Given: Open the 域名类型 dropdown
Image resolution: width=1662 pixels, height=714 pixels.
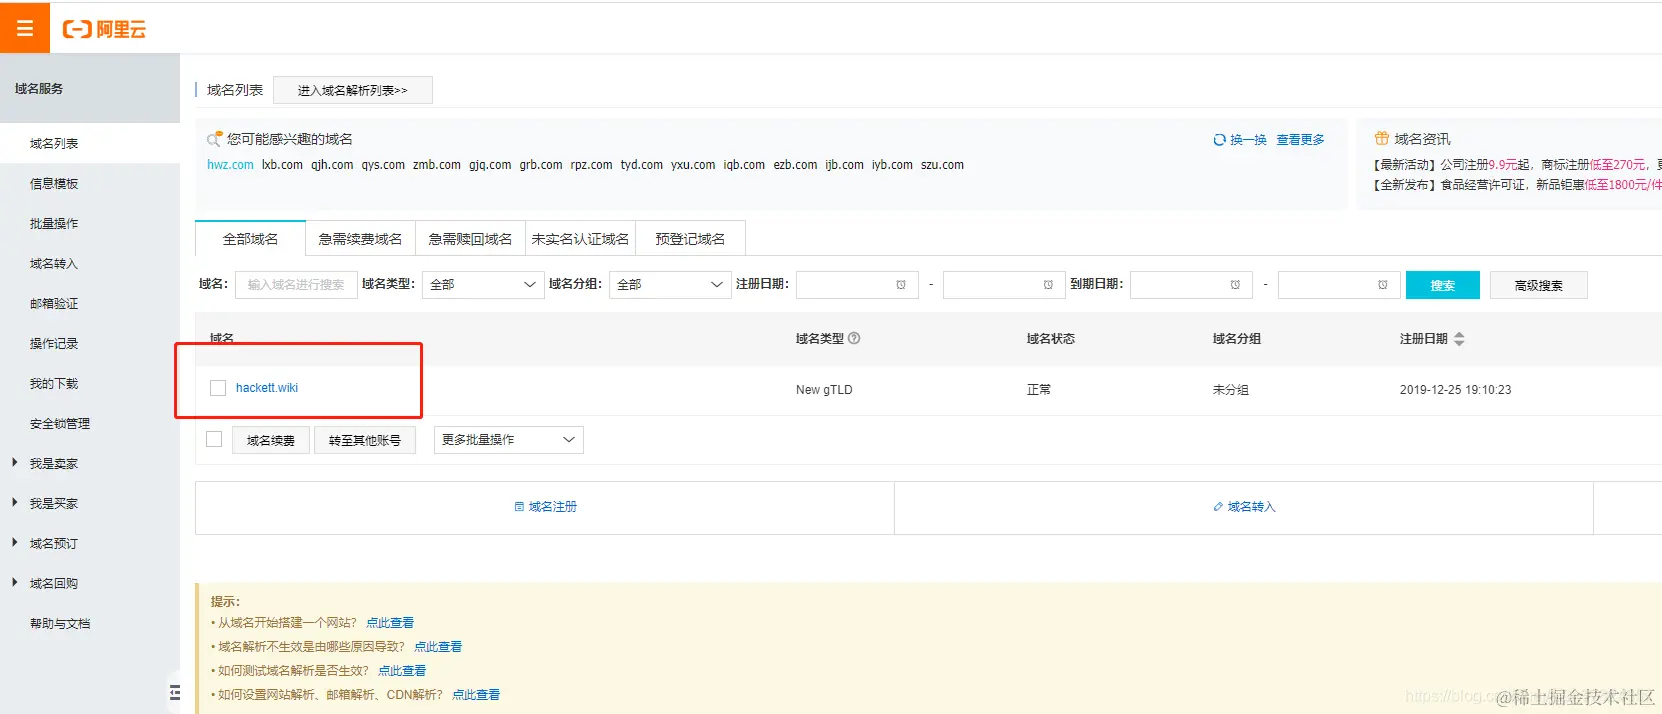Looking at the screenshot, I should point(483,285).
